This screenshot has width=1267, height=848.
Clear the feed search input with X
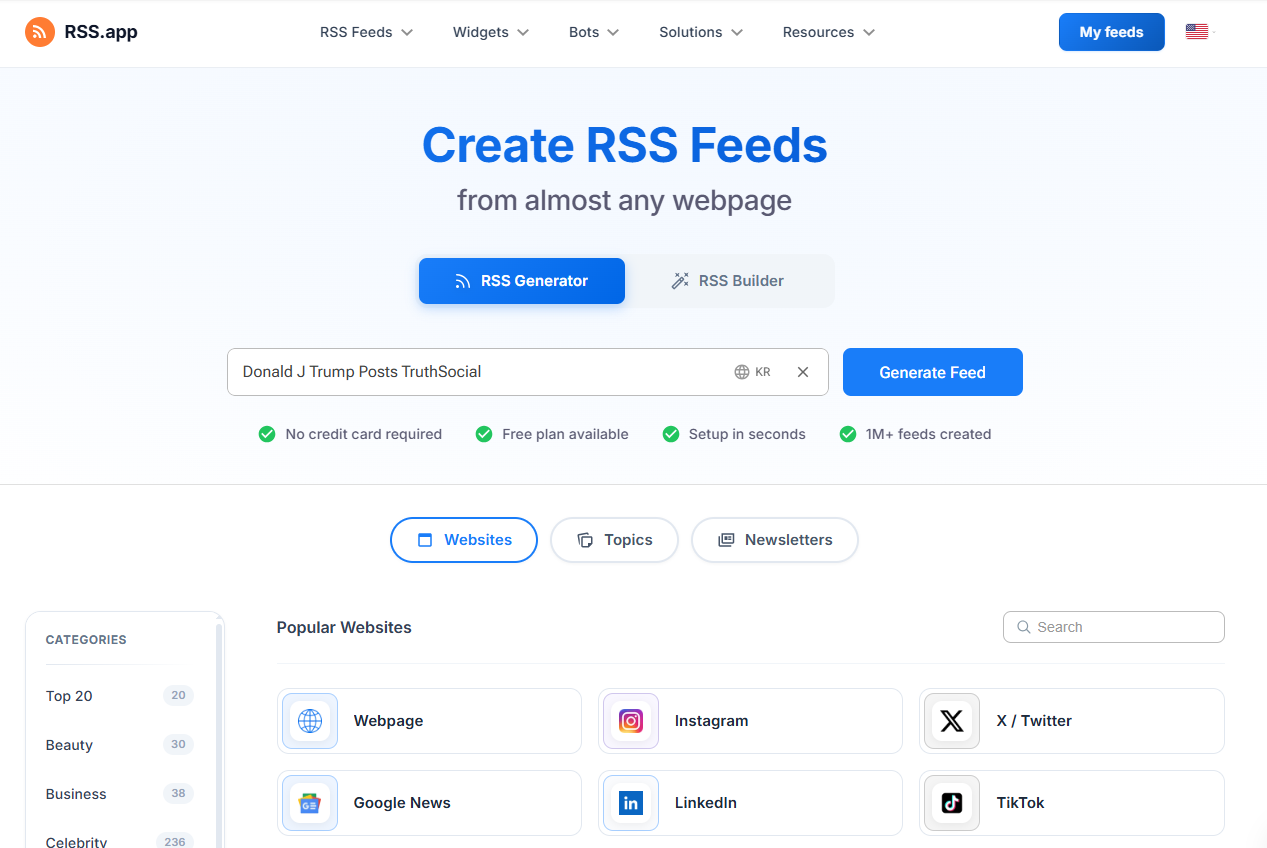click(x=803, y=372)
